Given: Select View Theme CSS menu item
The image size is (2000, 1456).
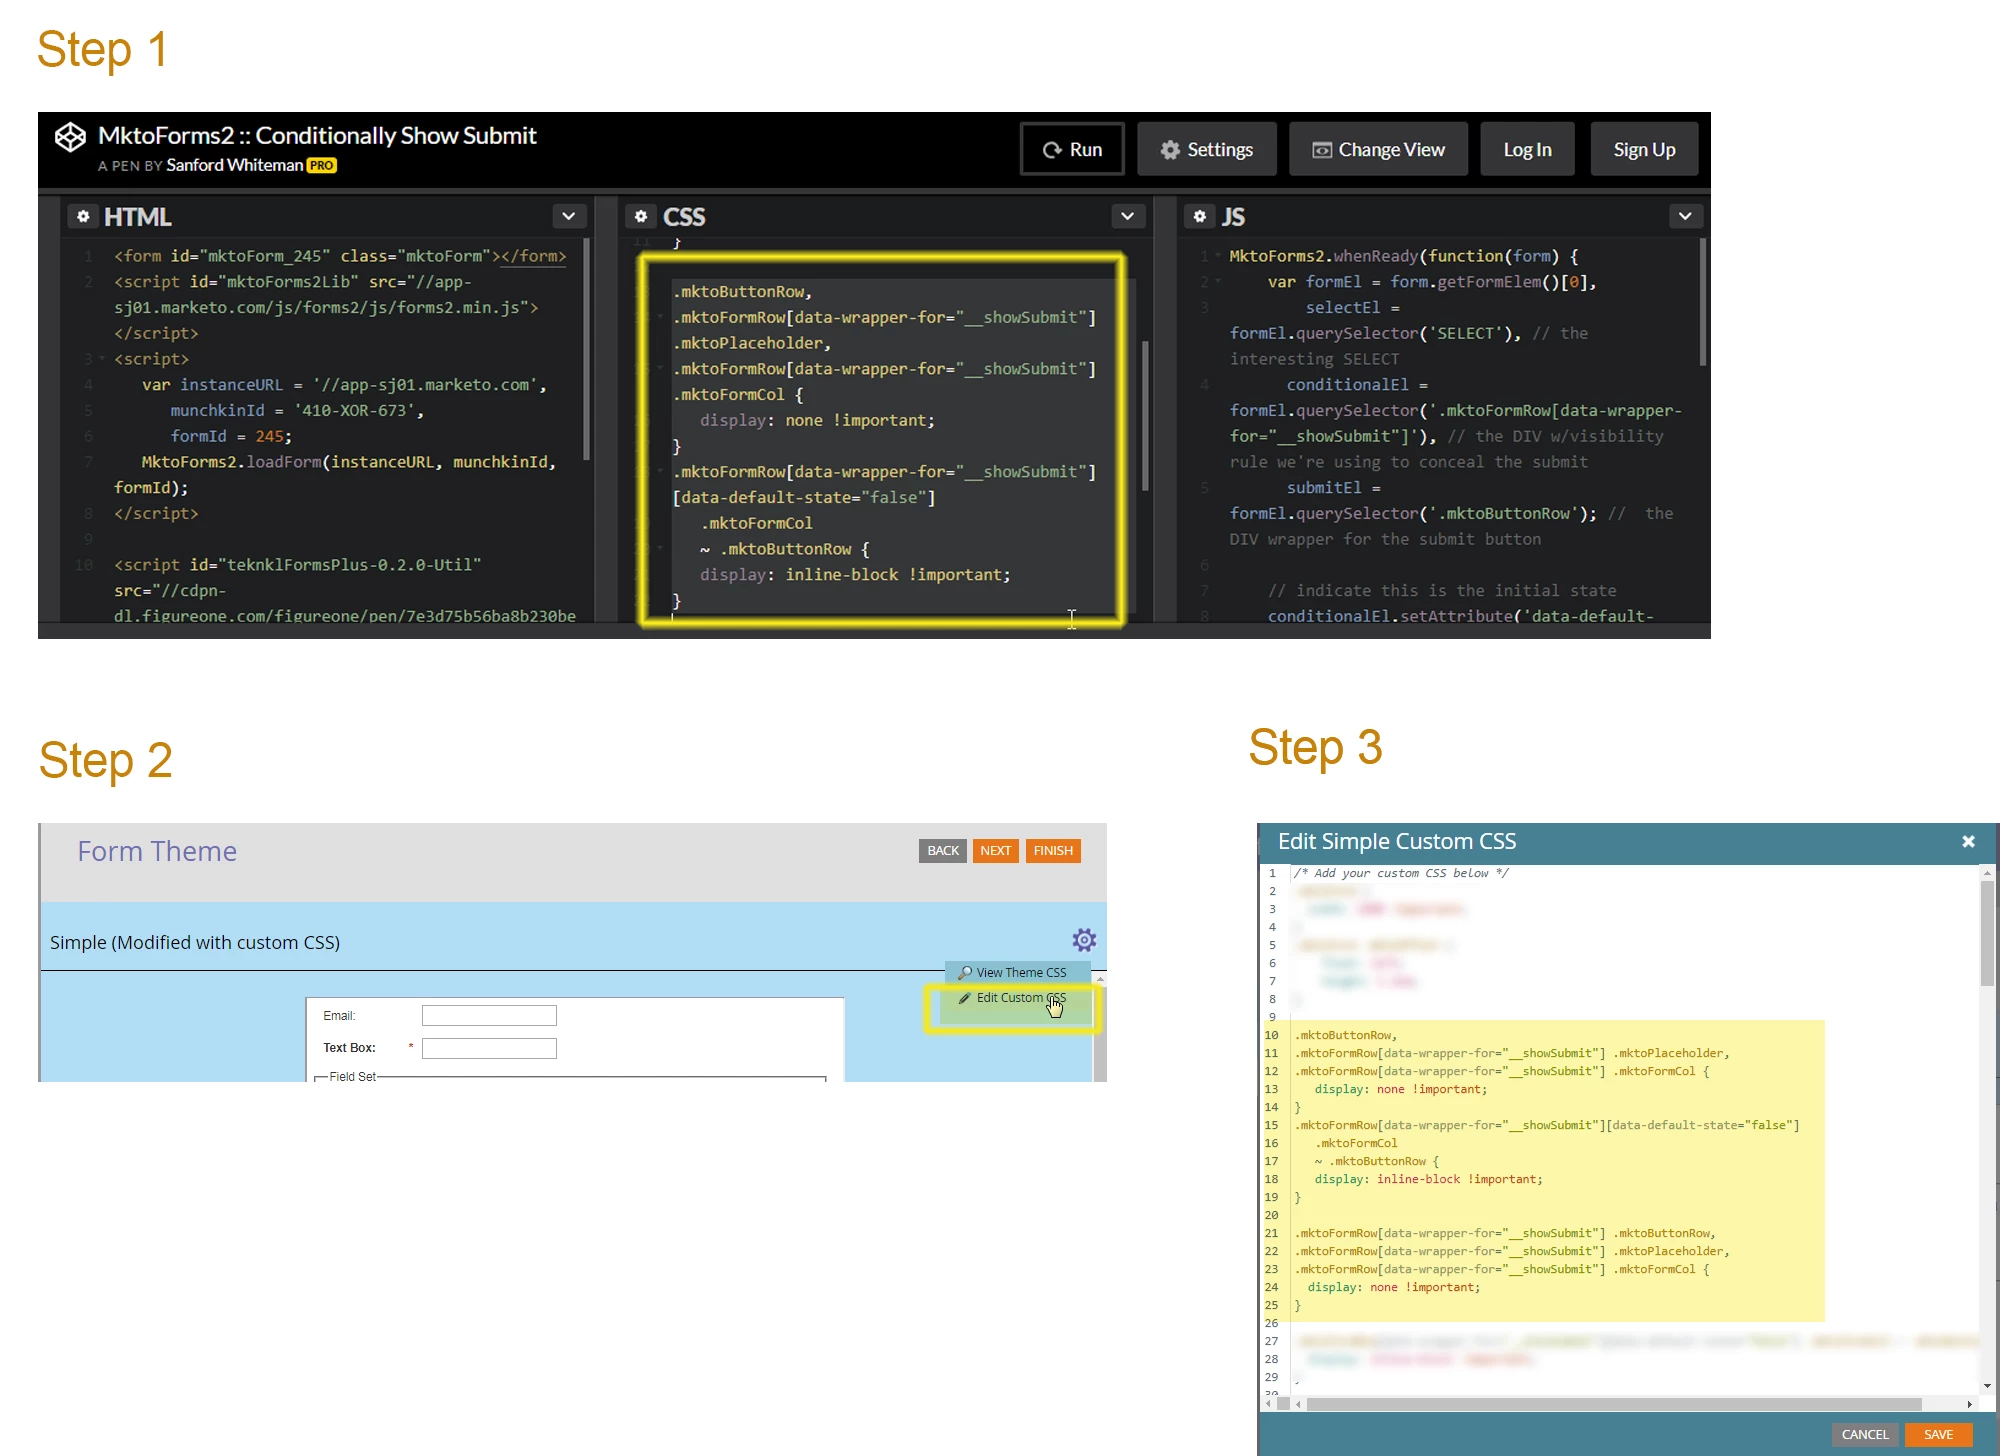Looking at the screenshot, I should click(x=1019, y=972).
